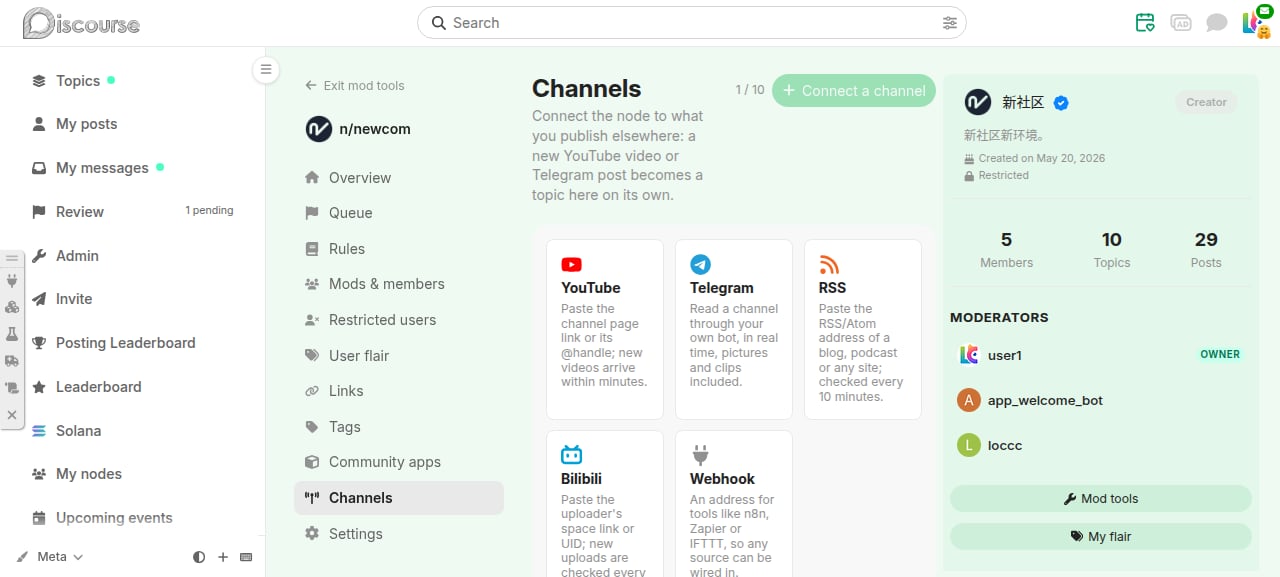Click the plus icon in sidebar footer
Viewport: 1280px width, 577px height.
[x=223, y=557]
